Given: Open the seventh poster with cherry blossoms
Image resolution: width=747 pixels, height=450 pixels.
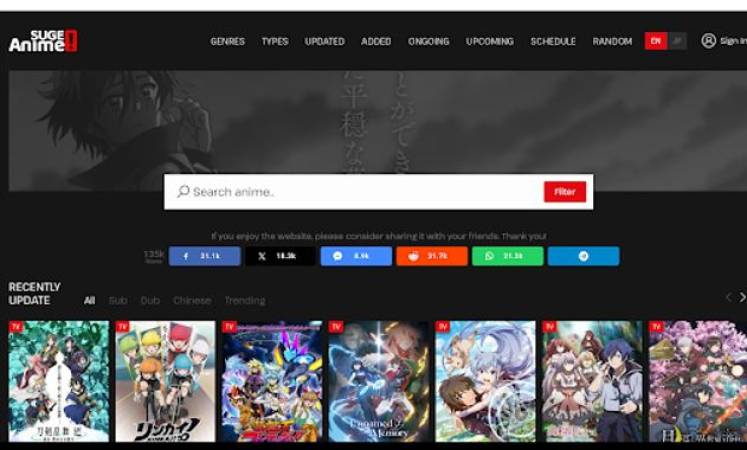Looking at the screenshot, I should point(698,381).
